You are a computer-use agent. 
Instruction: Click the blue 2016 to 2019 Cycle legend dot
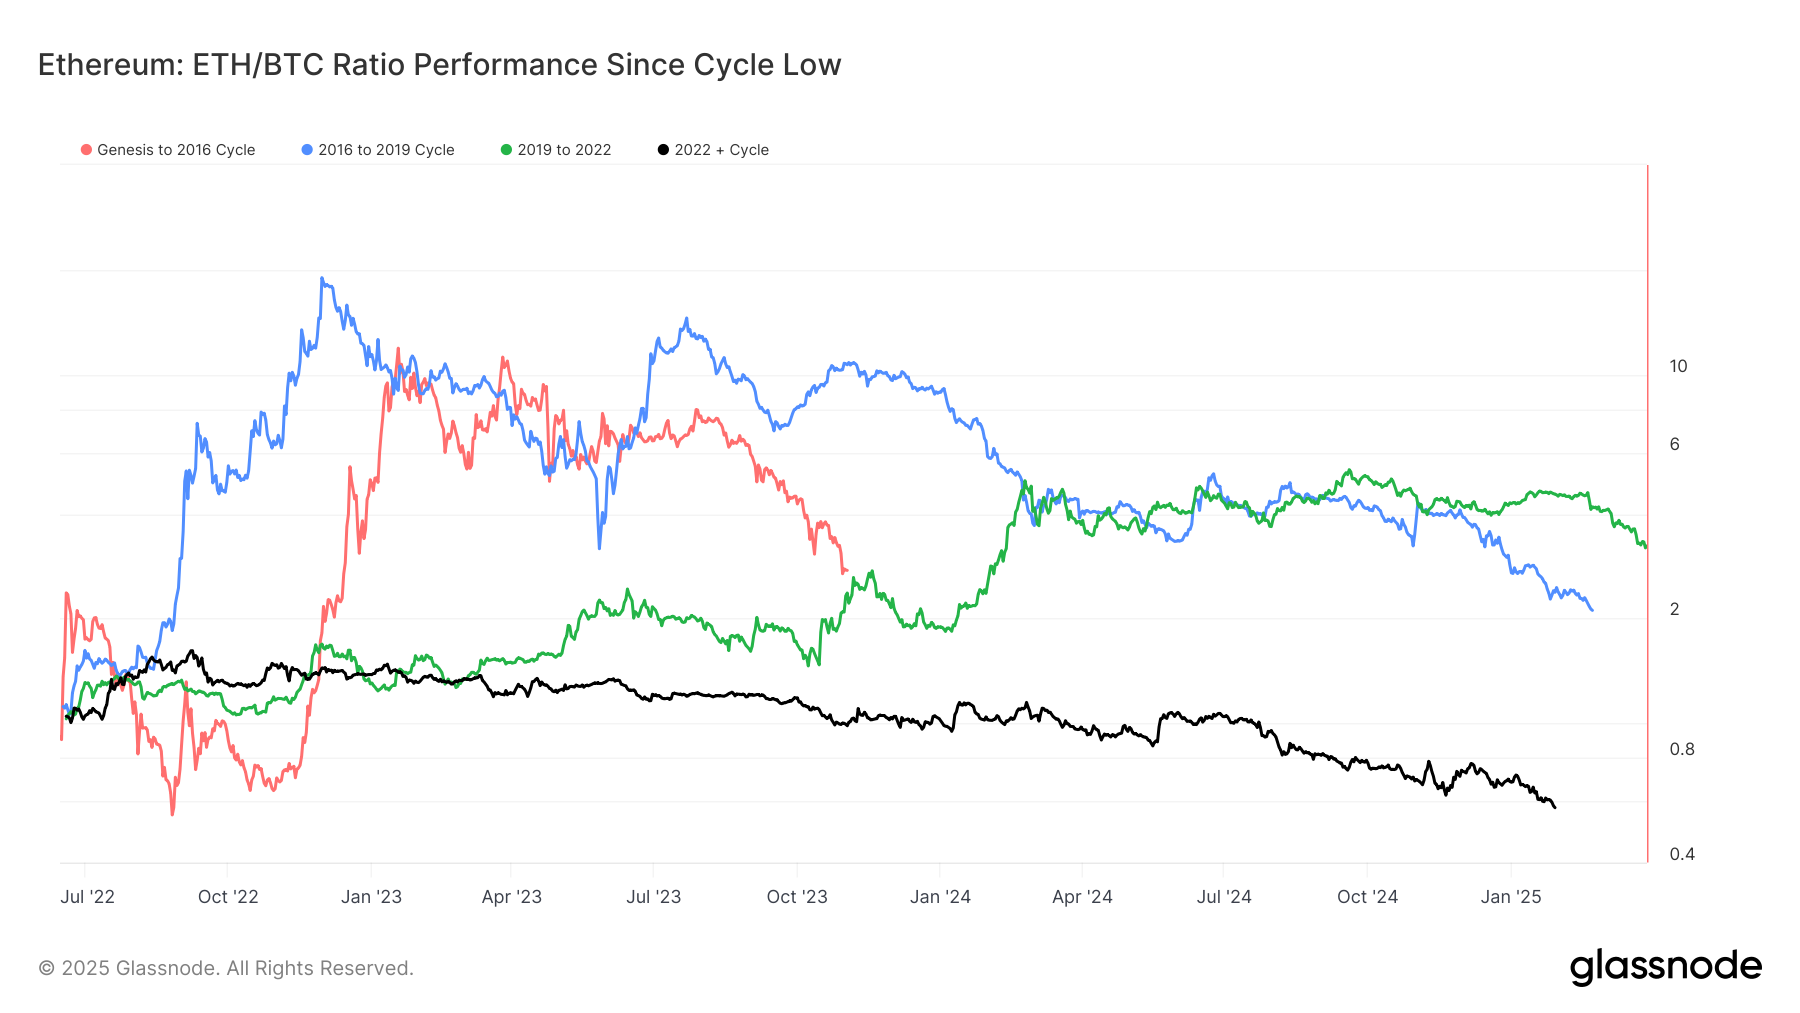coord(307,150)
